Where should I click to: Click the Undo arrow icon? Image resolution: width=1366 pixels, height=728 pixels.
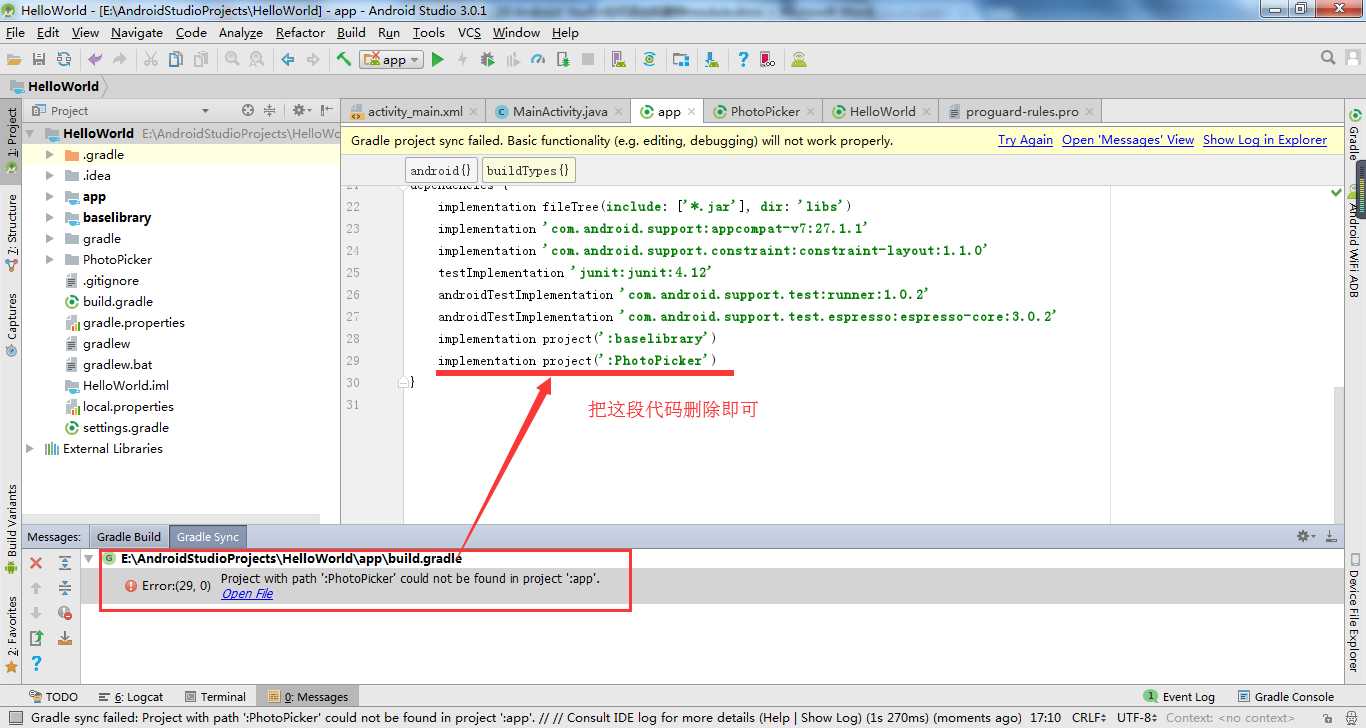pyautogui.click(x=95, y=60)
